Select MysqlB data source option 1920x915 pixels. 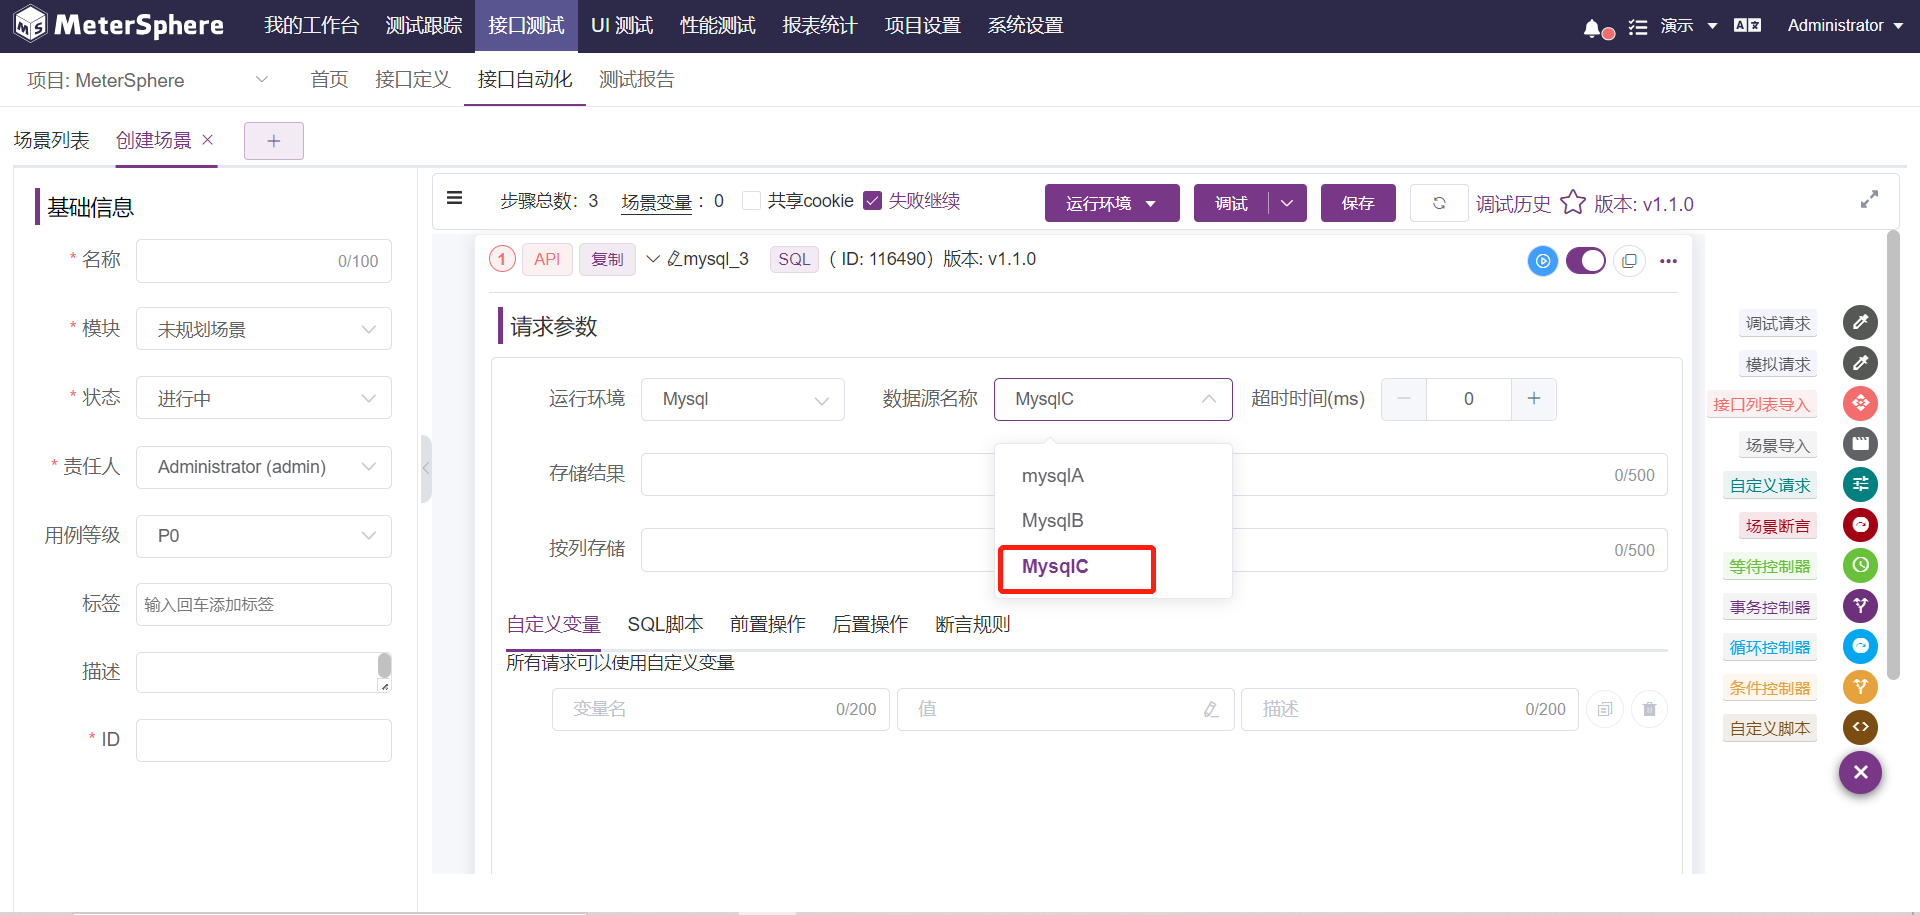click(x=1113, y=520)
